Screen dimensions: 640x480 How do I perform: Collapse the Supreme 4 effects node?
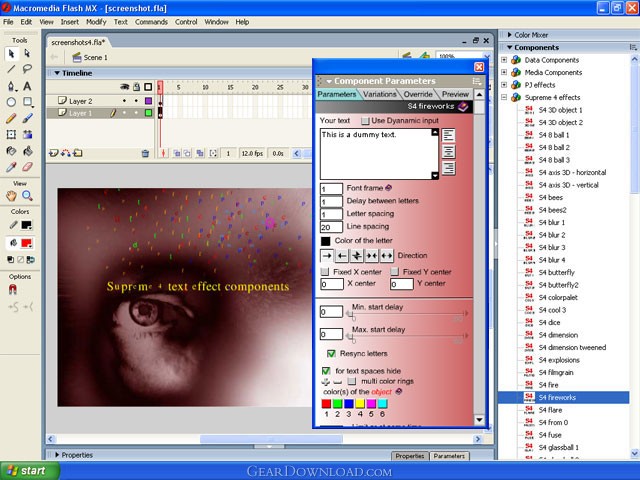504,98
